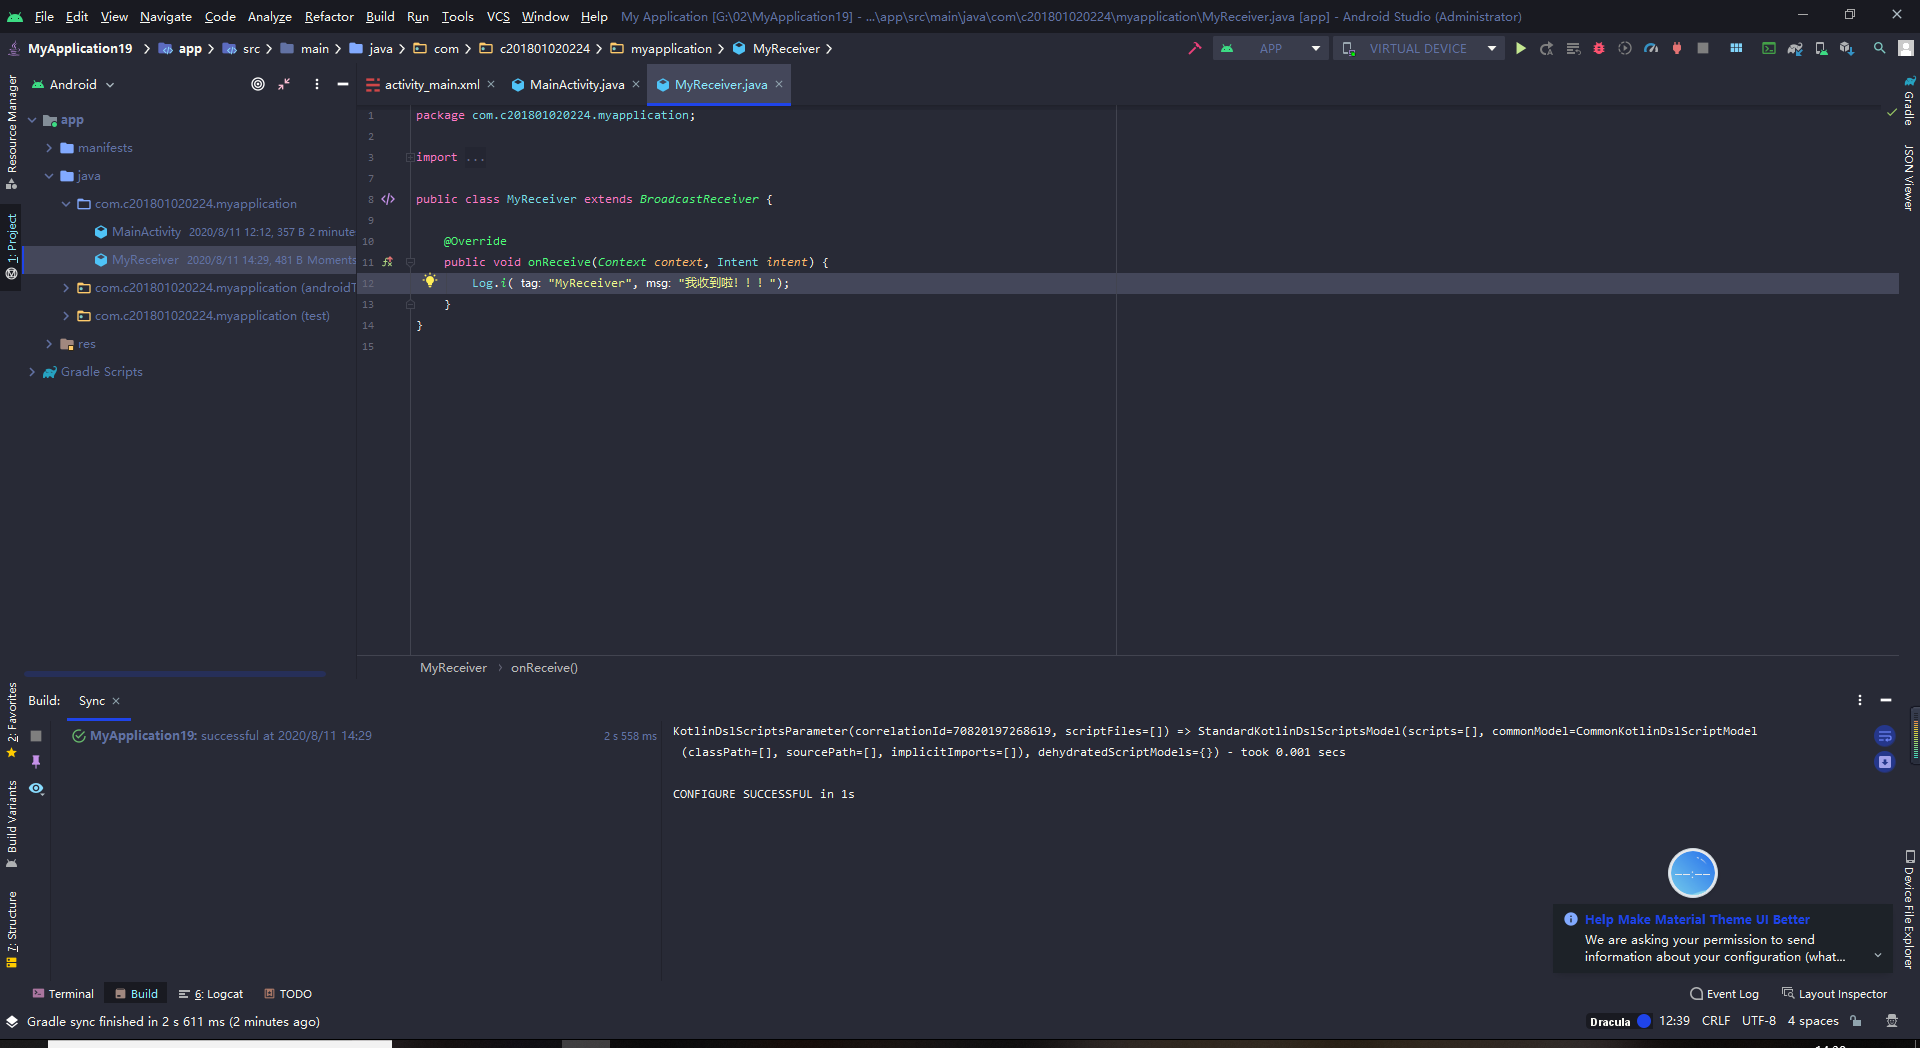
Task: Open the Layout Inspector
Action: tap(1834, 994)
